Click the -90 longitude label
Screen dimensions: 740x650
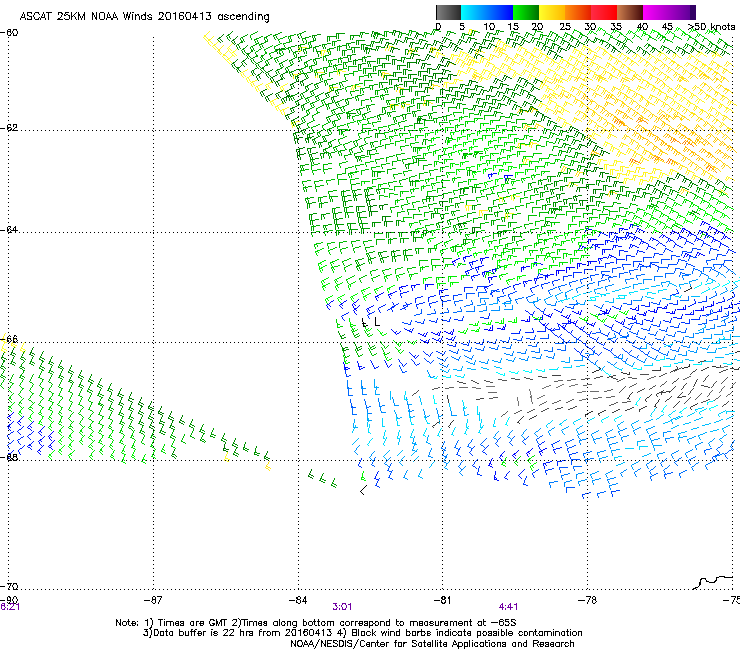point(9,600)
